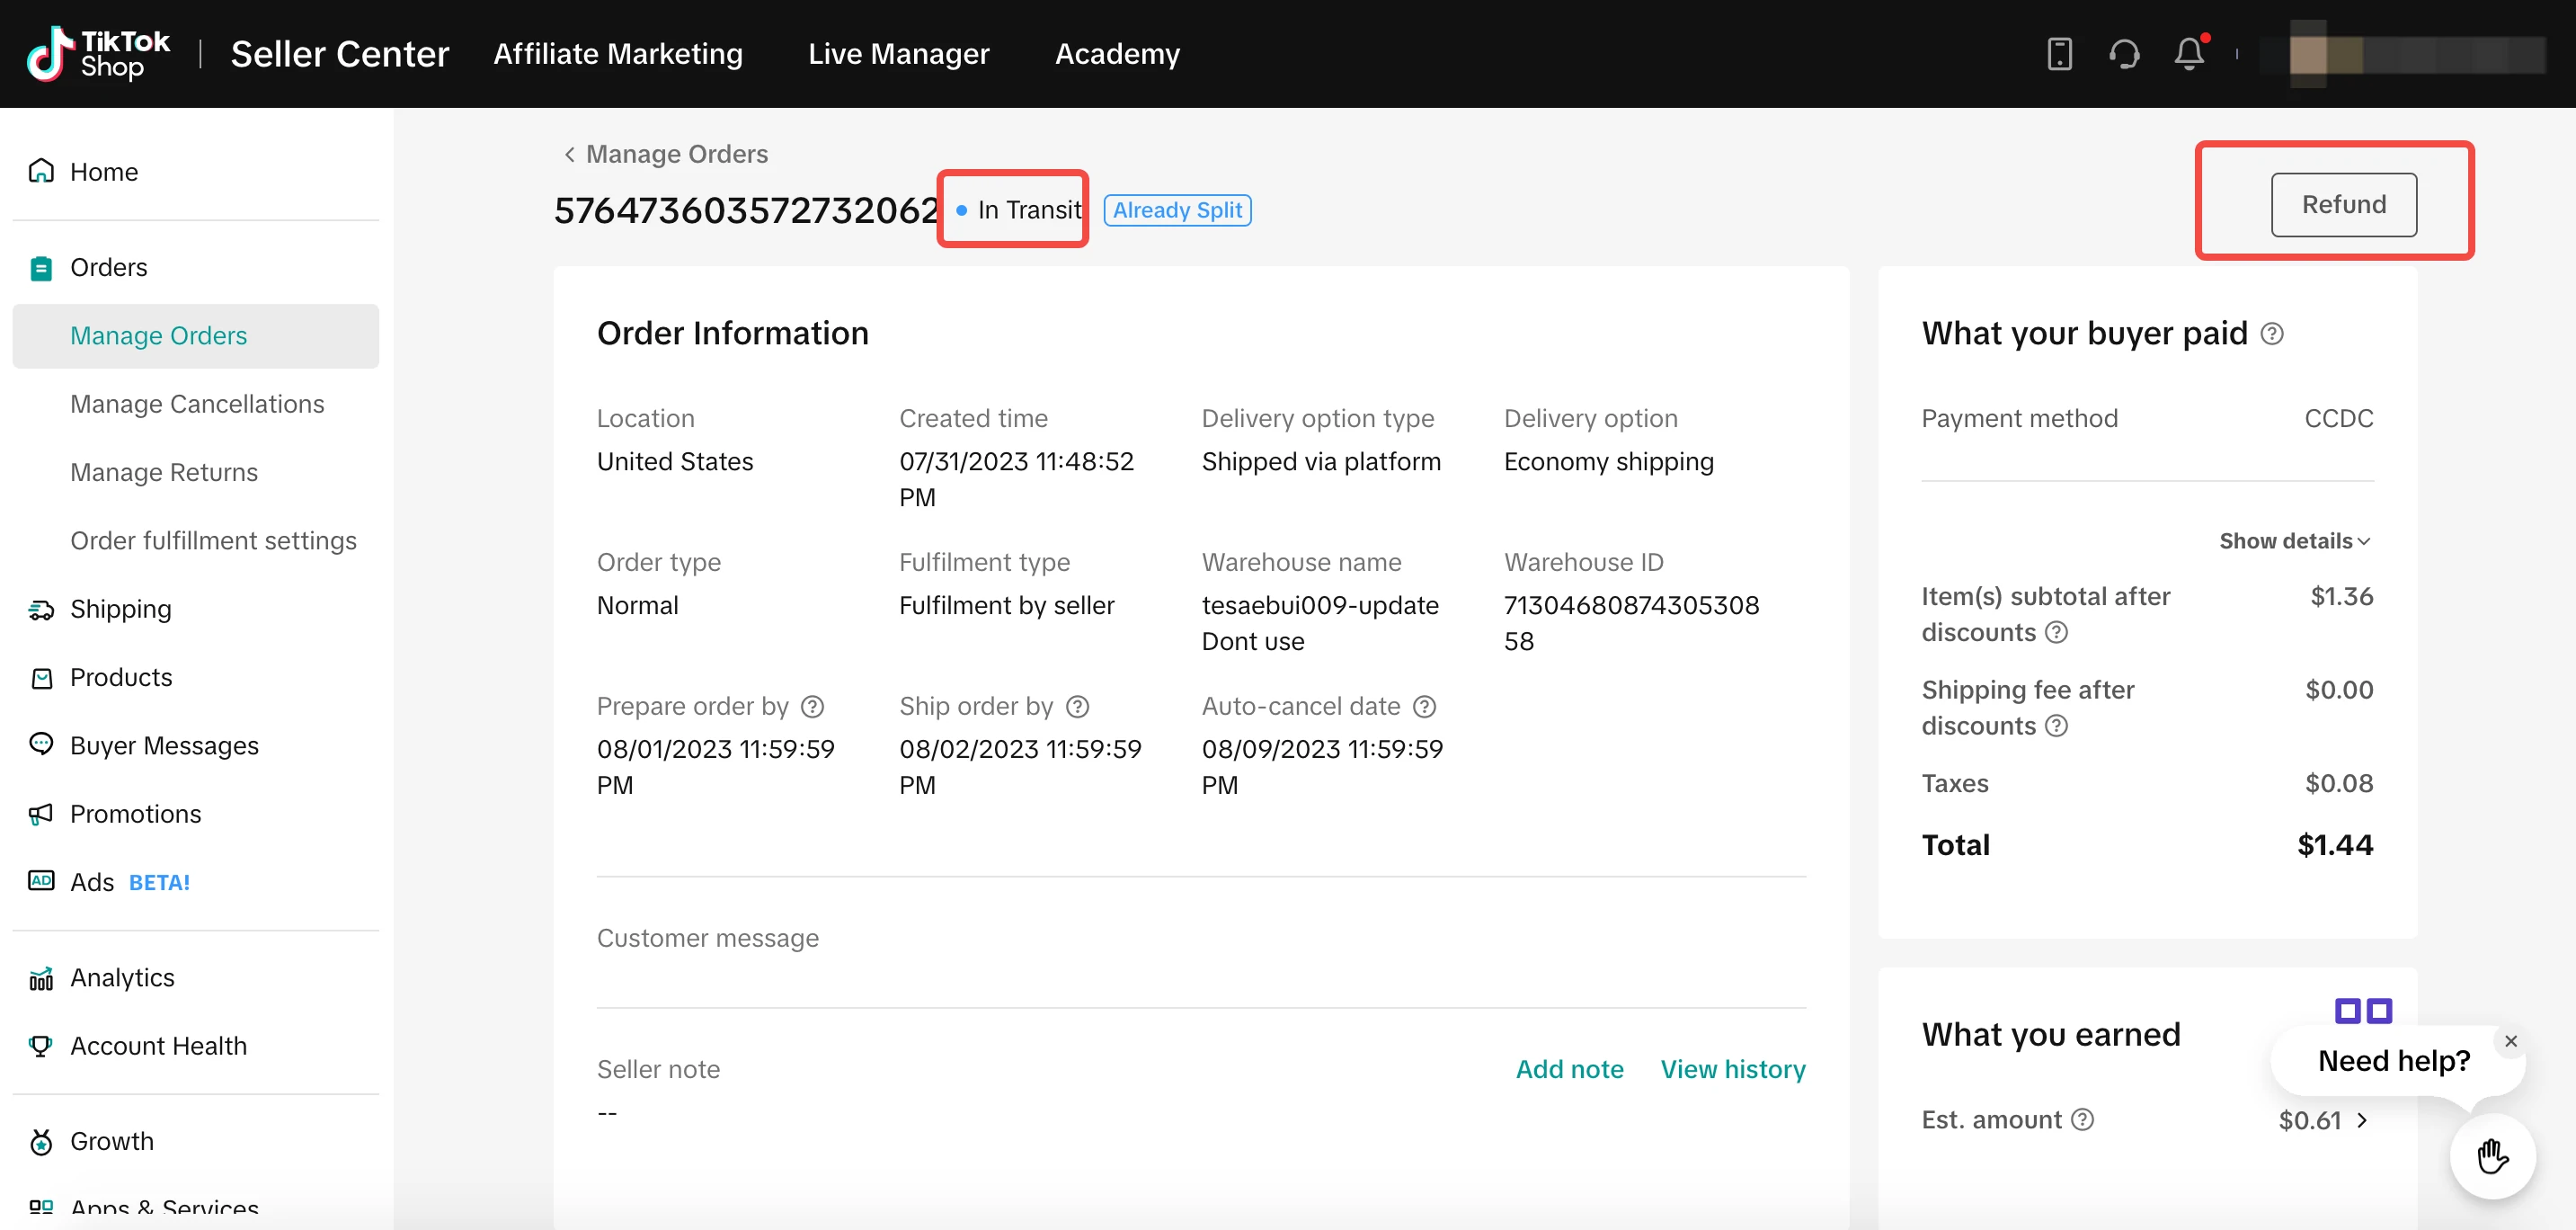Open Affiliate Marketing in top navigation
The image size is (2576, 1230).
(x=618, y=54)
